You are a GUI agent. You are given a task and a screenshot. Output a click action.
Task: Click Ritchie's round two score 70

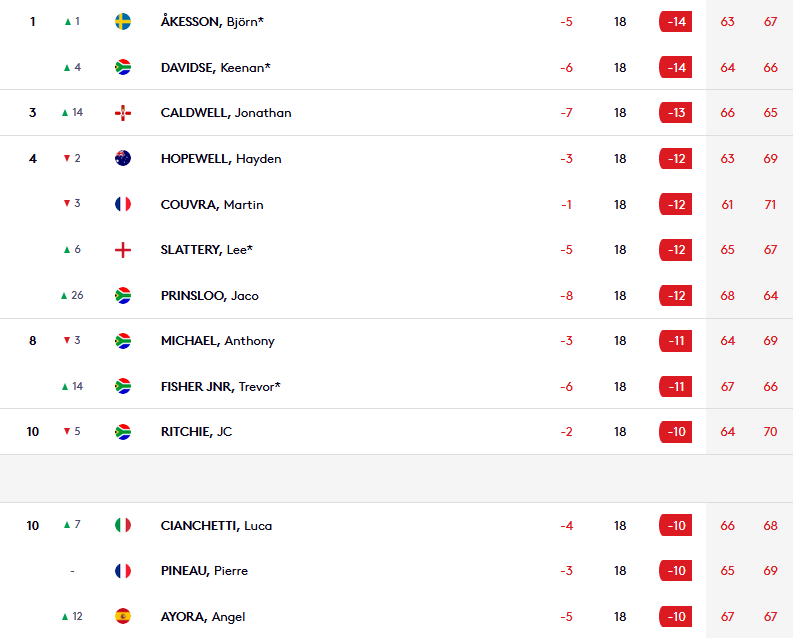coord(770,432)
